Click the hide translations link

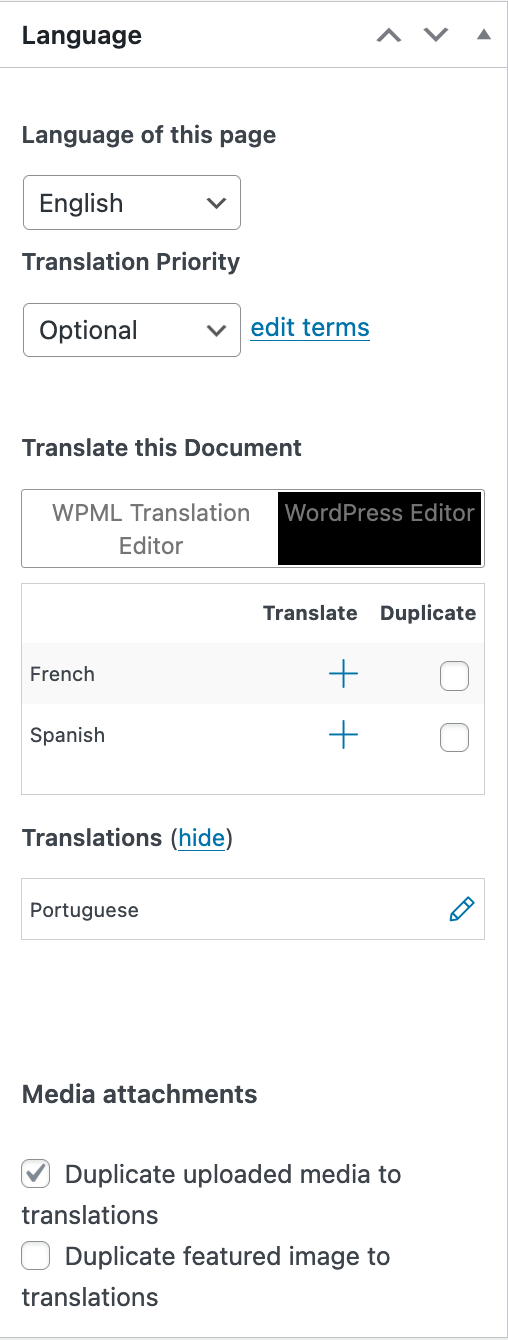click(x=201, y=838)
